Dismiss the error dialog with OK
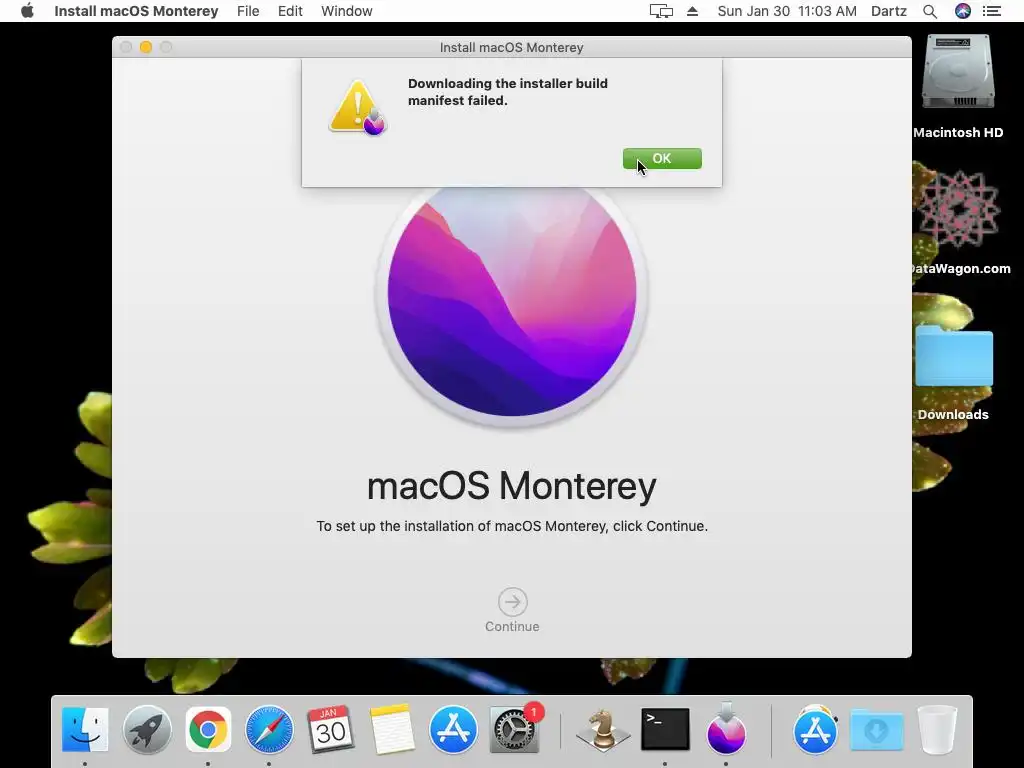This screenshot has height=768, width=1024. (x=662, y=159)
